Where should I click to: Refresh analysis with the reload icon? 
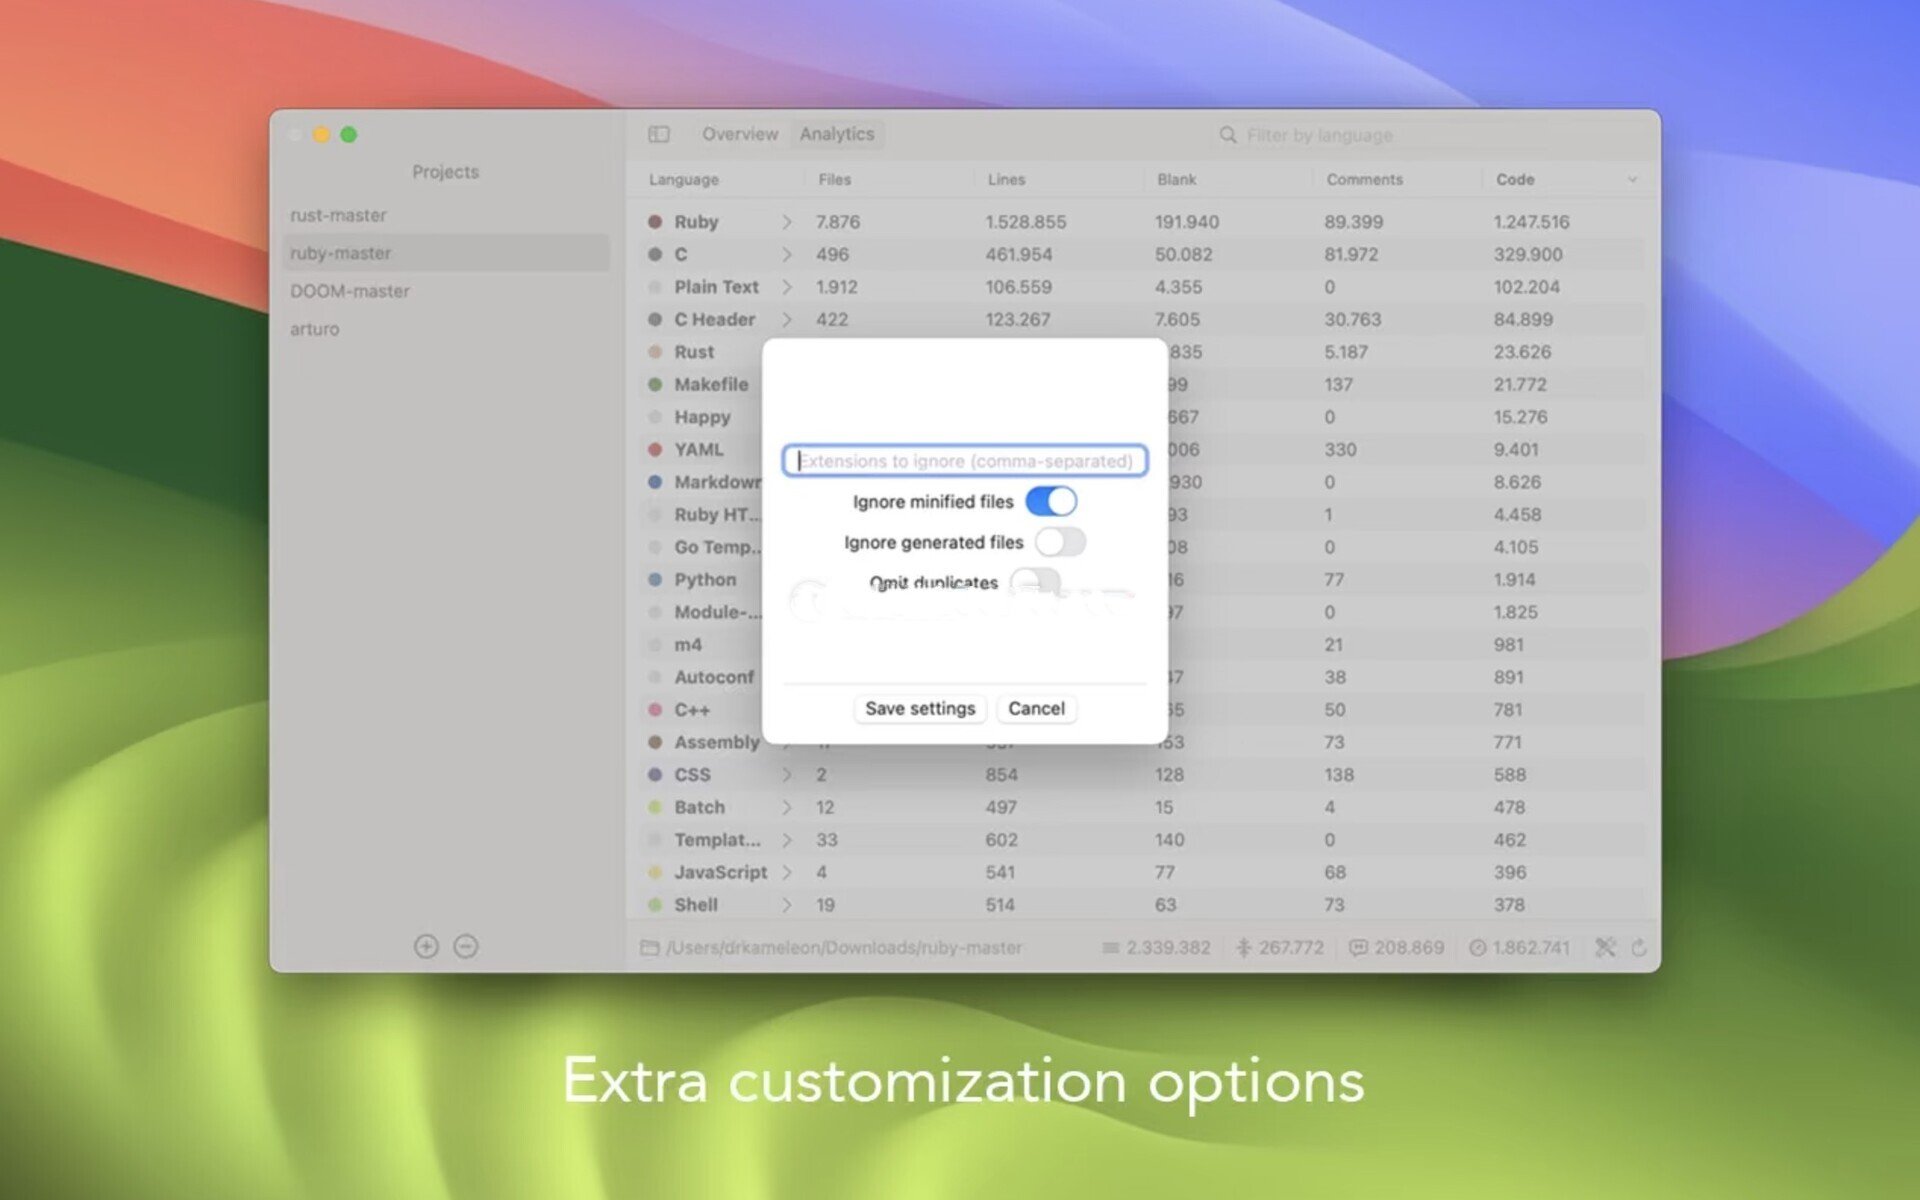click(1639, 947)
